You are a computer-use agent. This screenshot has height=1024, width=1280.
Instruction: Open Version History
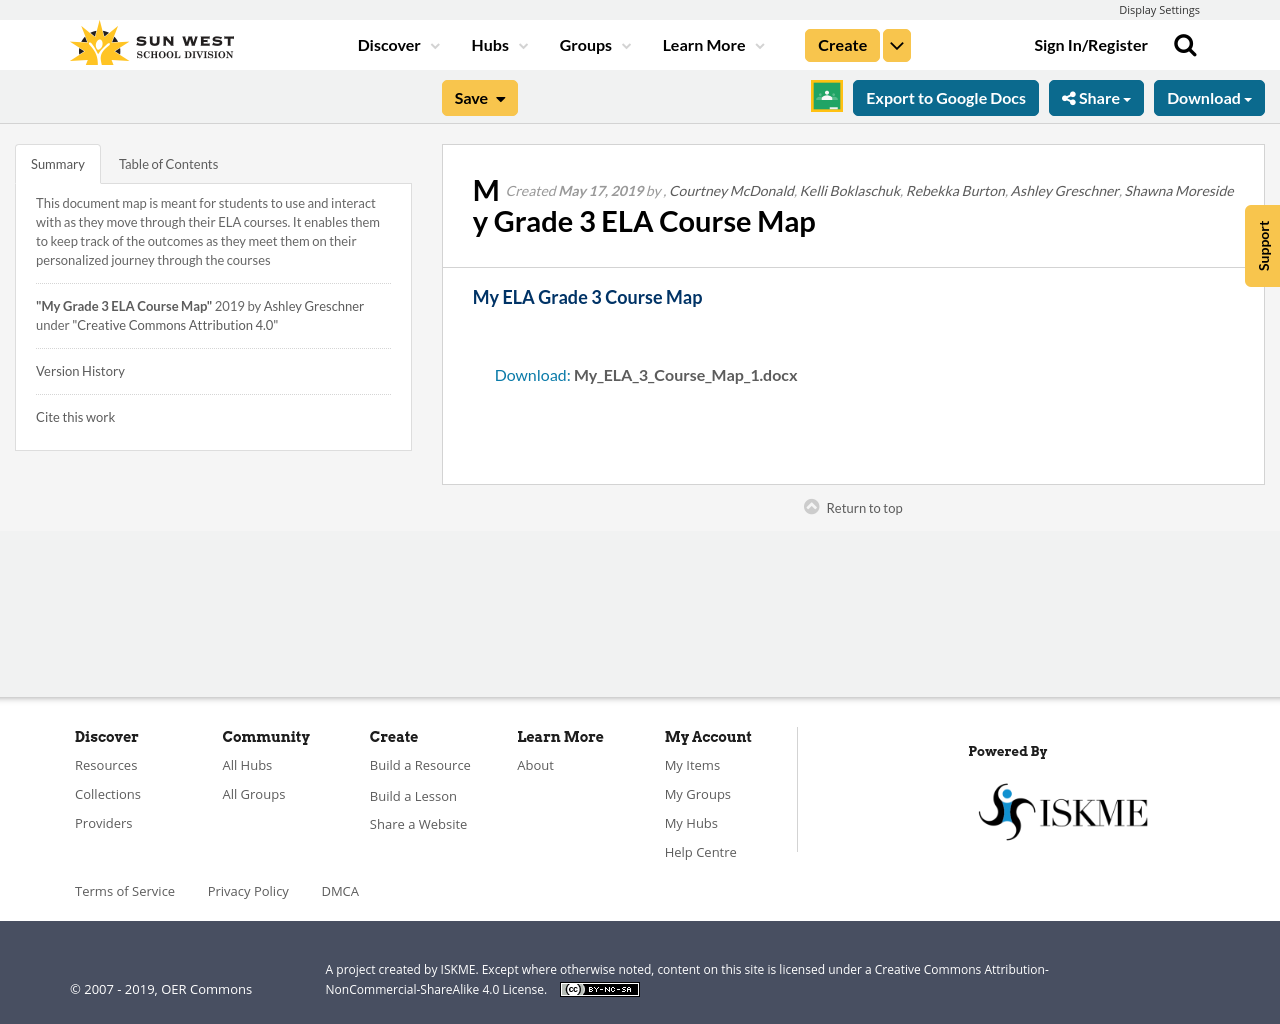tap(80, 370)
